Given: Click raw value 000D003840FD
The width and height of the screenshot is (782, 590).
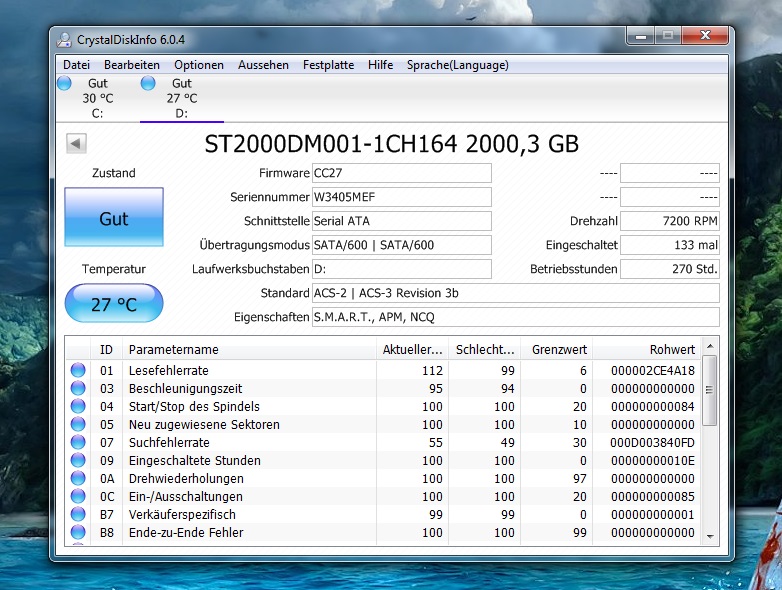Looking at the screenshot, I should [652, 442].
